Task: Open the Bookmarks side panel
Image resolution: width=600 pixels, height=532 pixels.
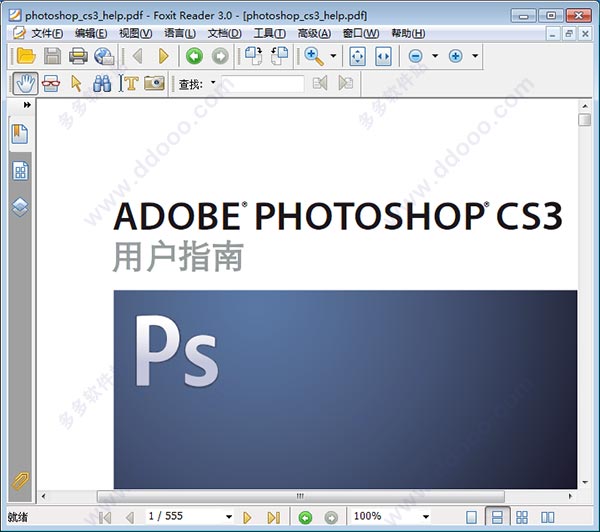Action: (x=20, y=134)
